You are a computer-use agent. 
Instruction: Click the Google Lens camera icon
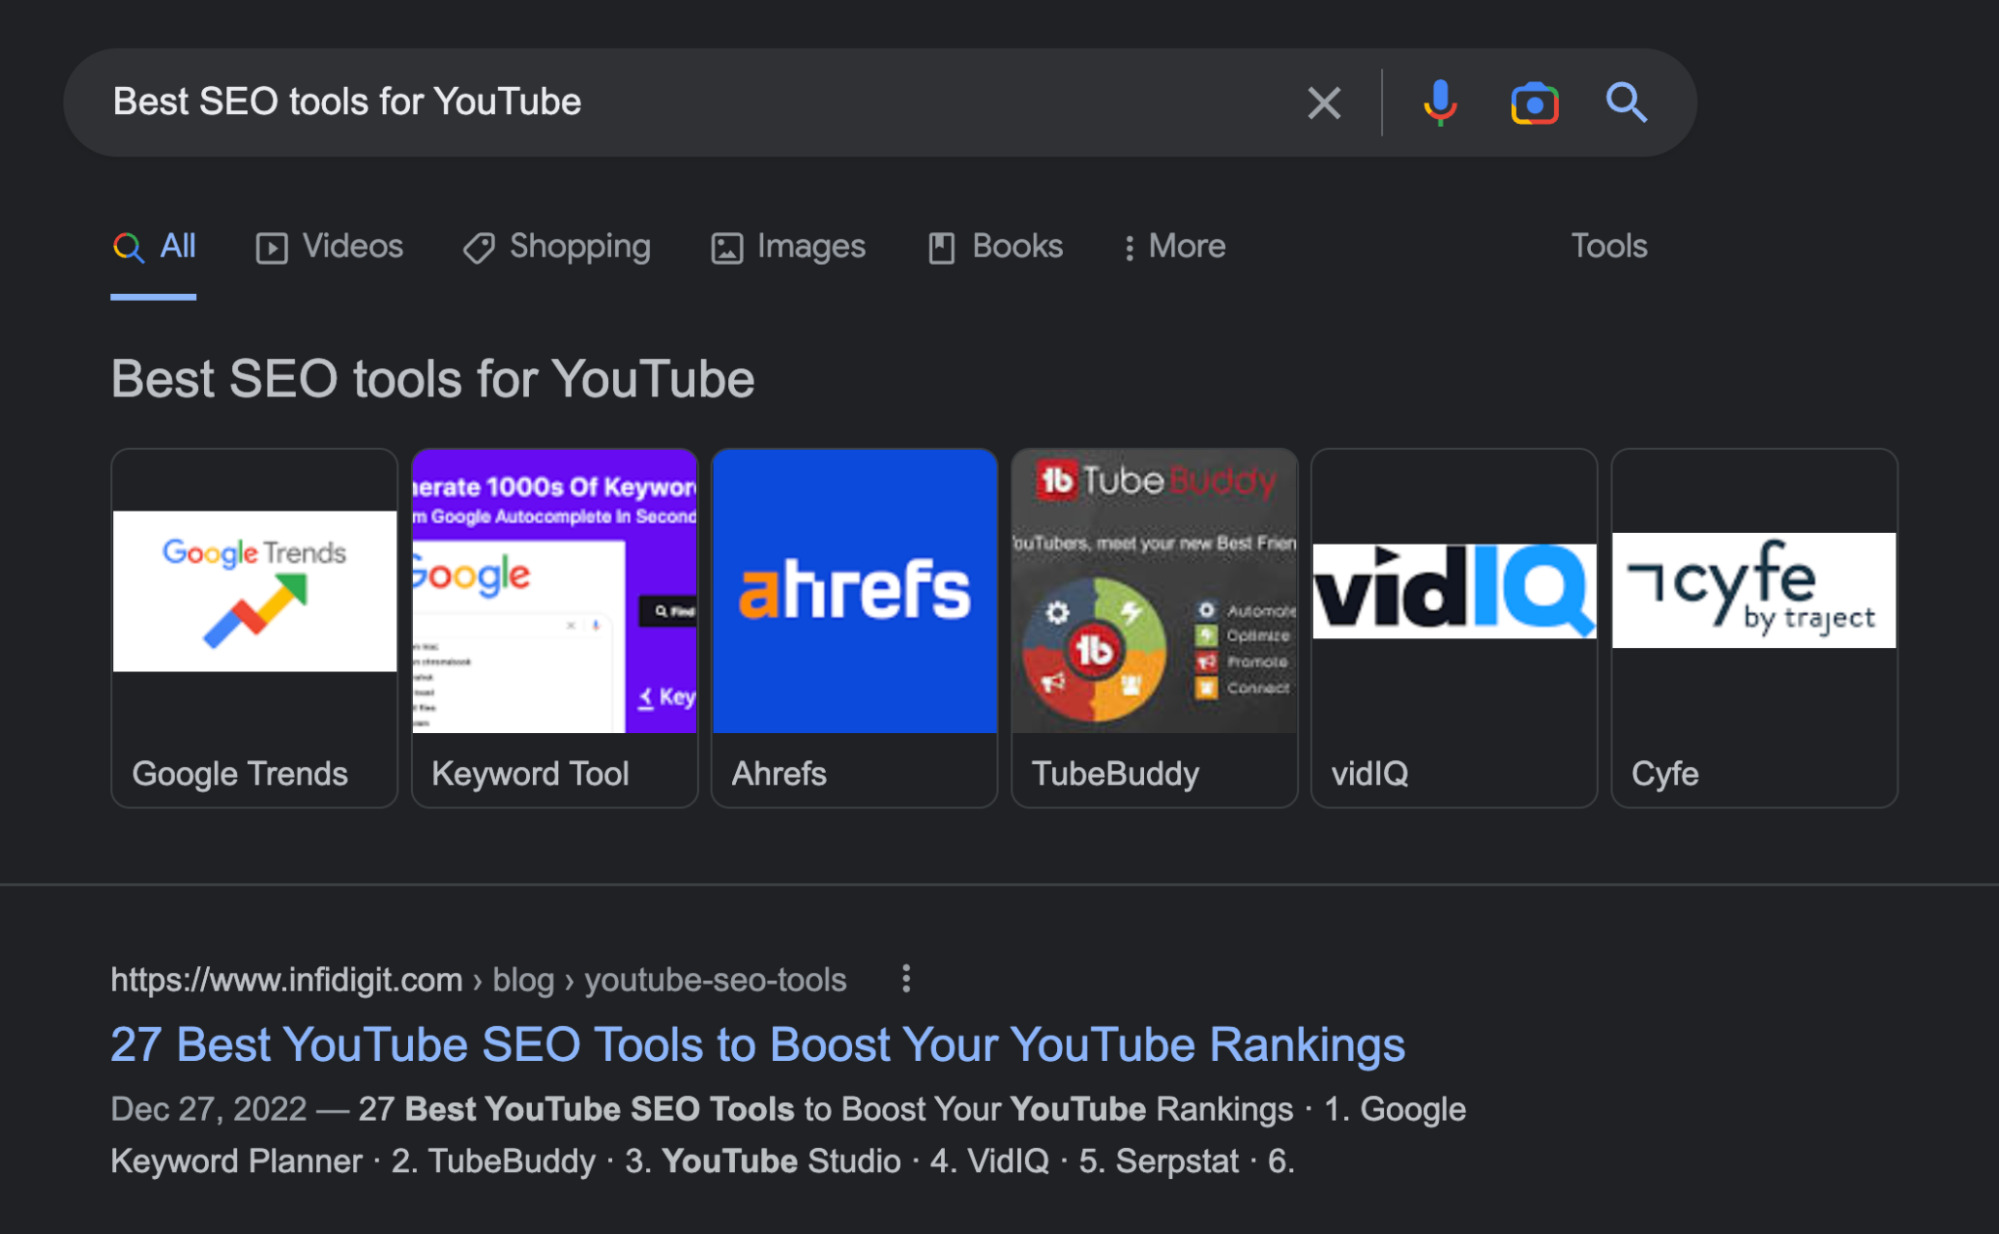click(1534, 104)
